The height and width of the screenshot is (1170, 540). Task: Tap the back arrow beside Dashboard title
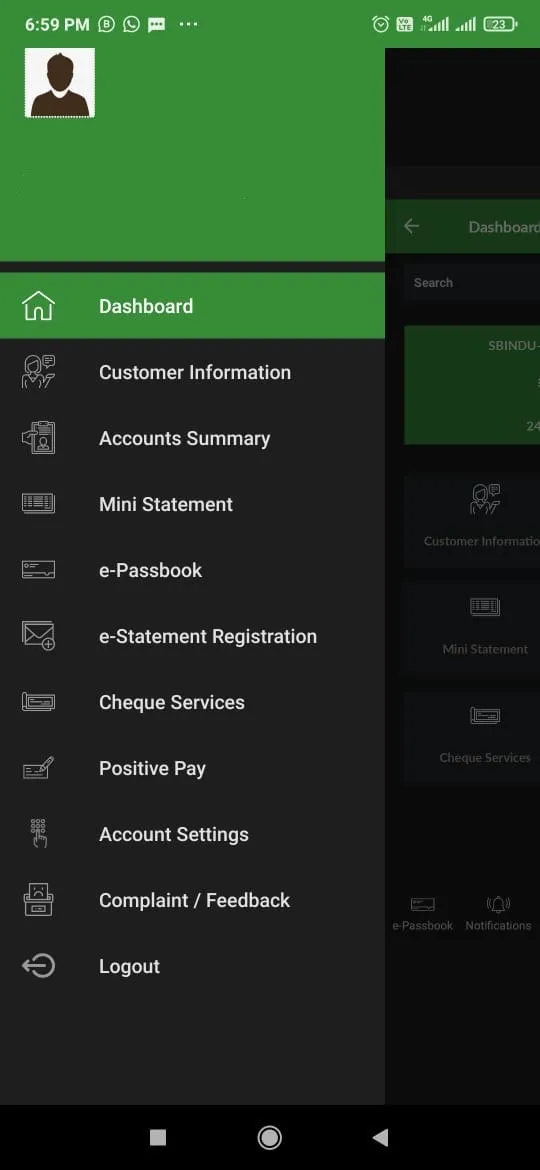(x=411, y=226)
